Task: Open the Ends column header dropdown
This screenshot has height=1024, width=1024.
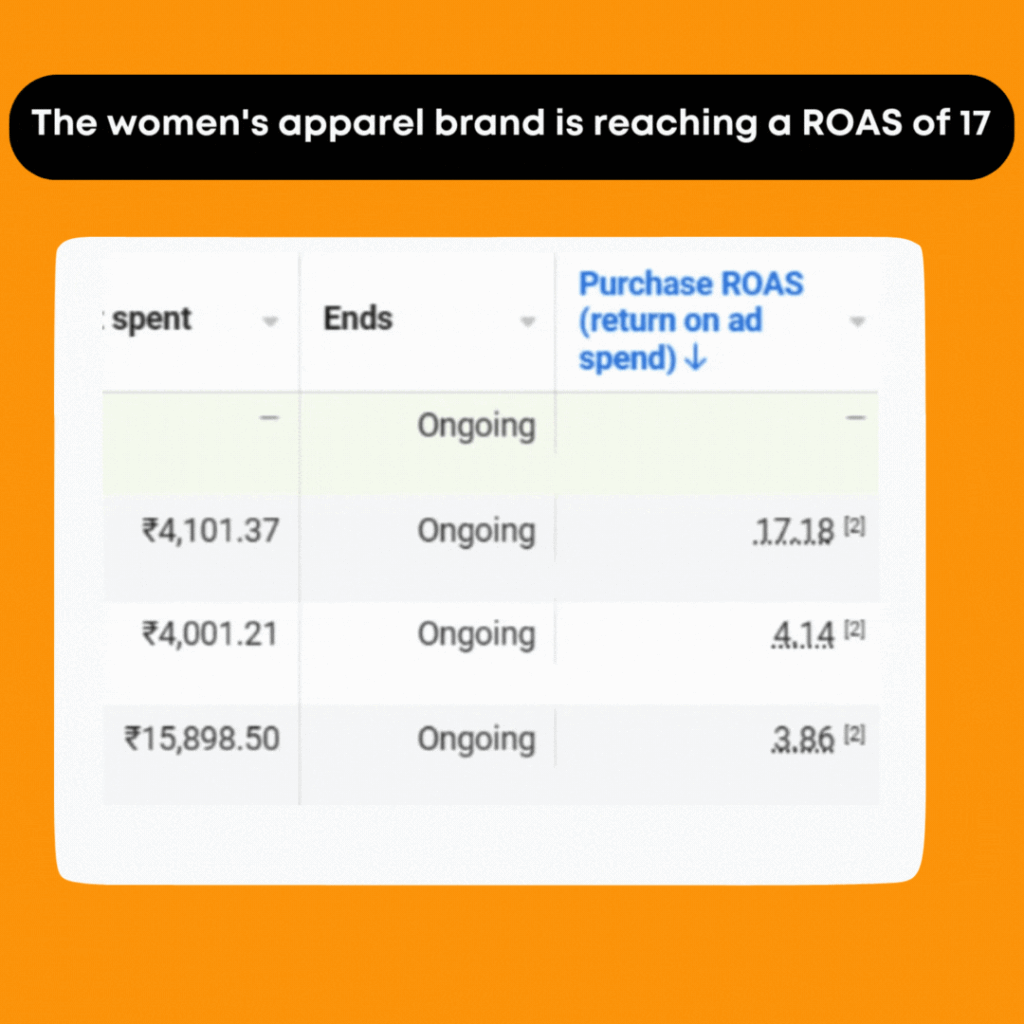Action: tap(527, 322)
